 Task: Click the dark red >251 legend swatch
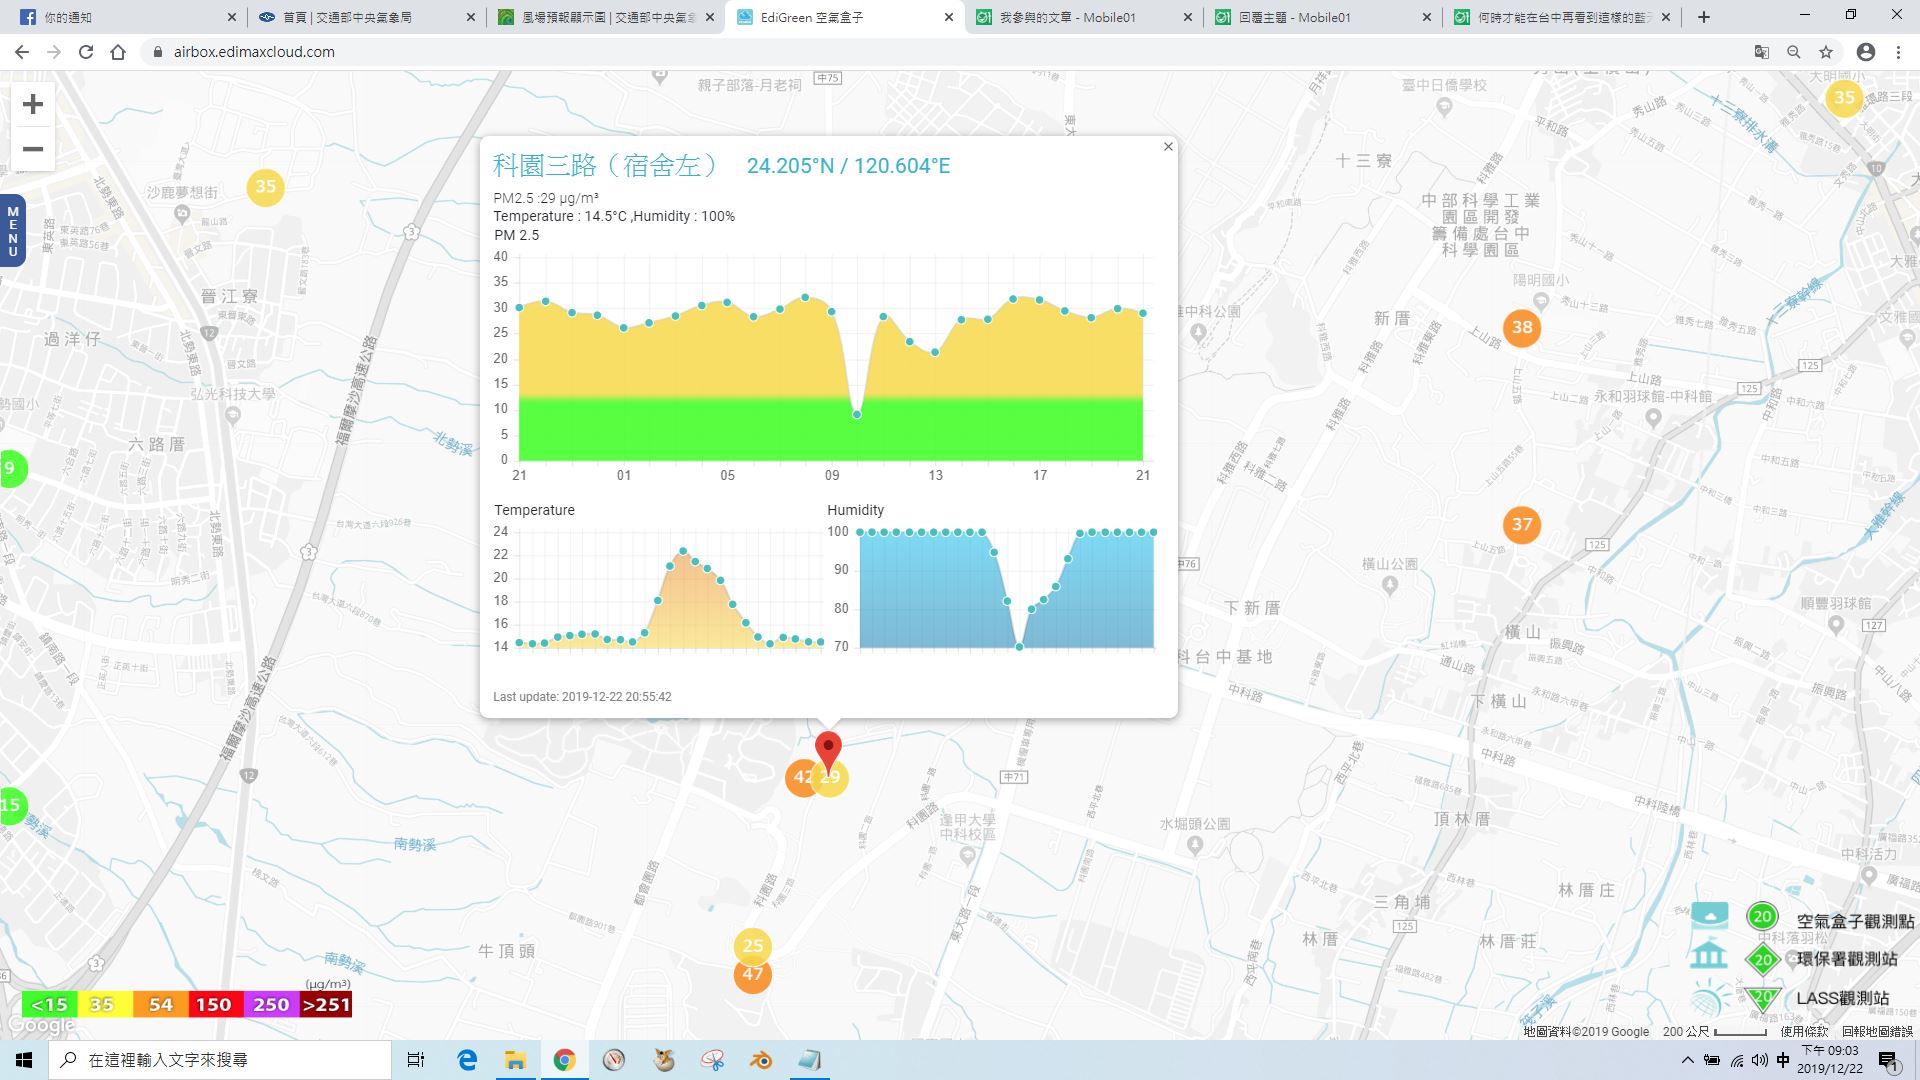(x=326, y=1004)
